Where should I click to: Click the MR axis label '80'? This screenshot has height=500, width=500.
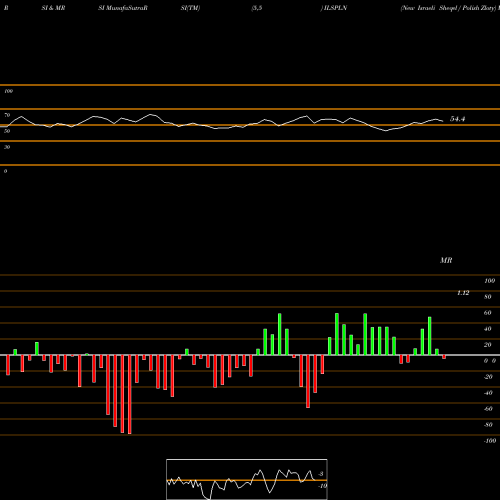click(488, 297)
